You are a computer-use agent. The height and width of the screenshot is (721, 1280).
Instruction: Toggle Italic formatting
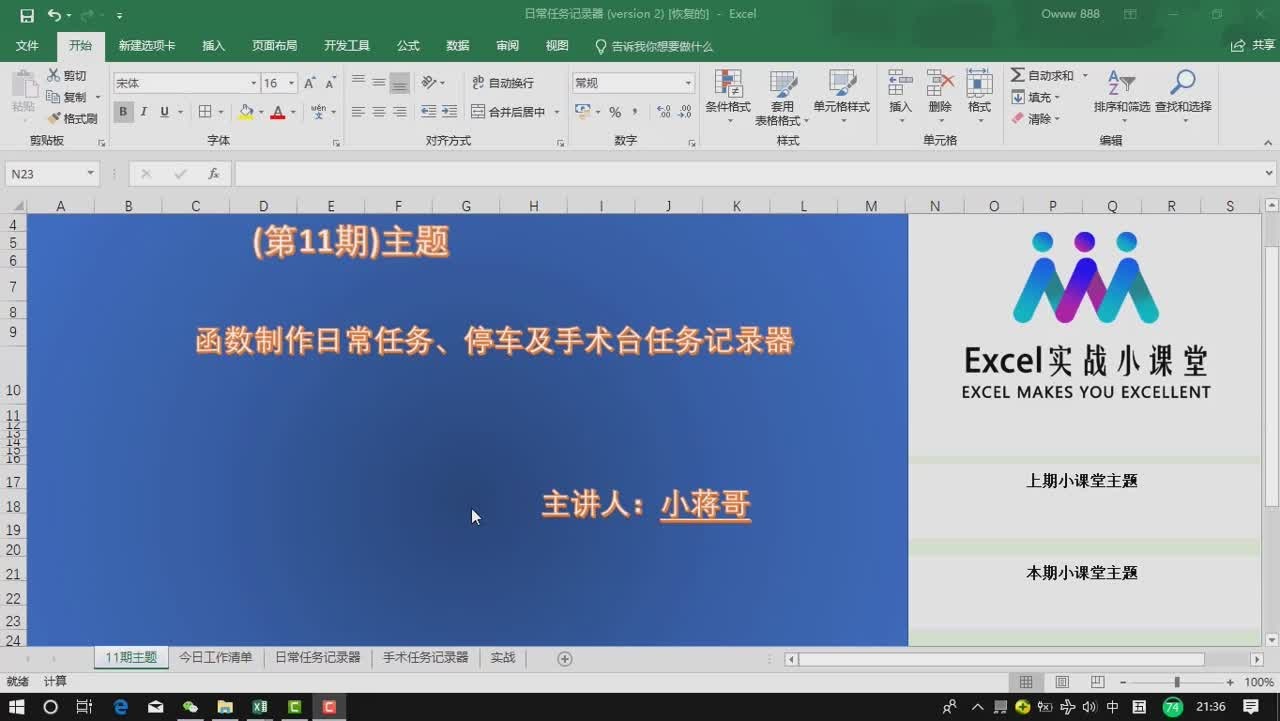[x=144, y=112]
